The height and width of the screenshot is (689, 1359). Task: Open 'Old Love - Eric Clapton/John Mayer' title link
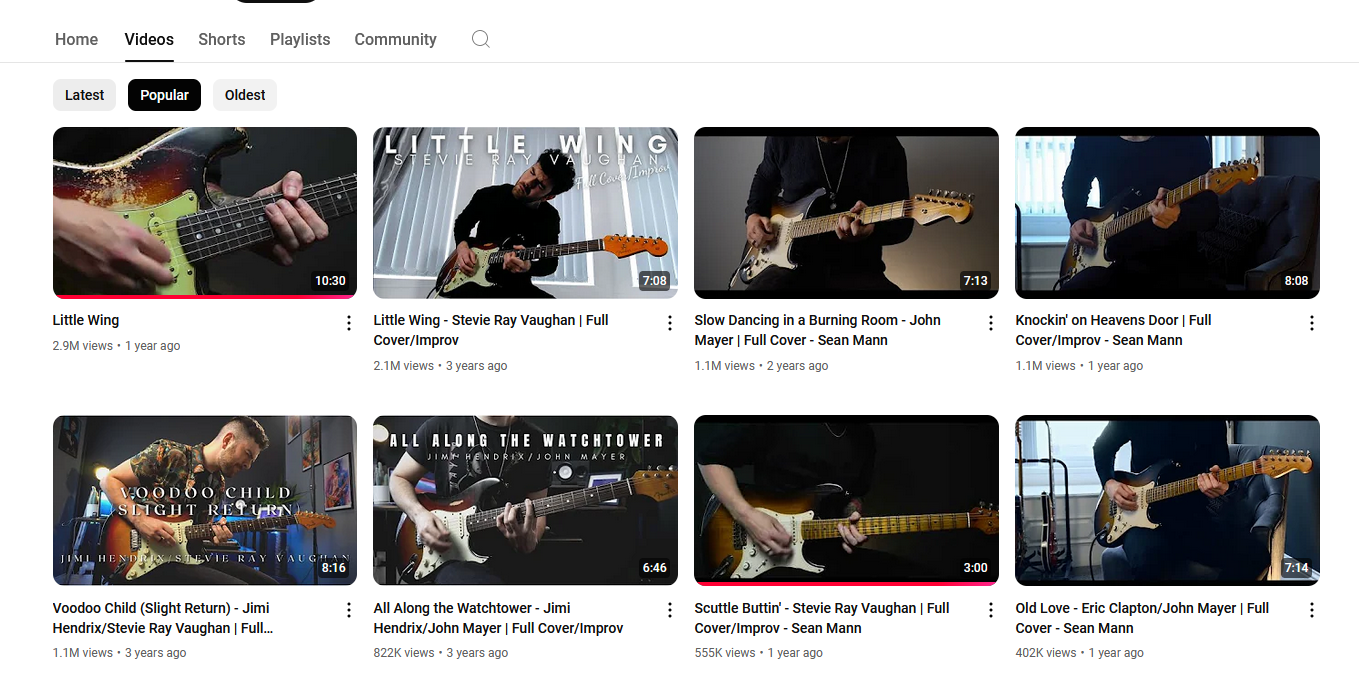point(1143,618)
